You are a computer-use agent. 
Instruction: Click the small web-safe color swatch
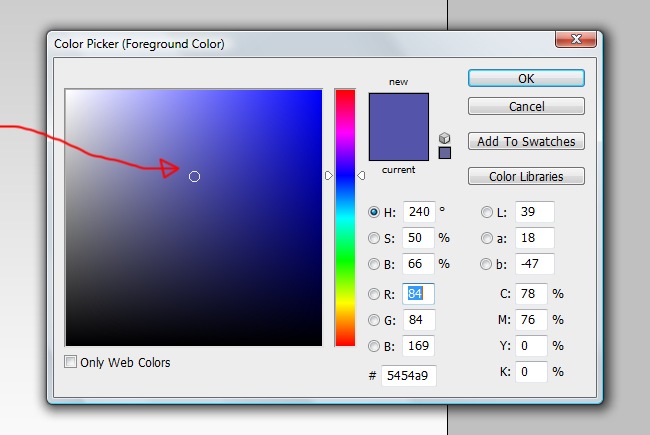click(x=445, y=153)
